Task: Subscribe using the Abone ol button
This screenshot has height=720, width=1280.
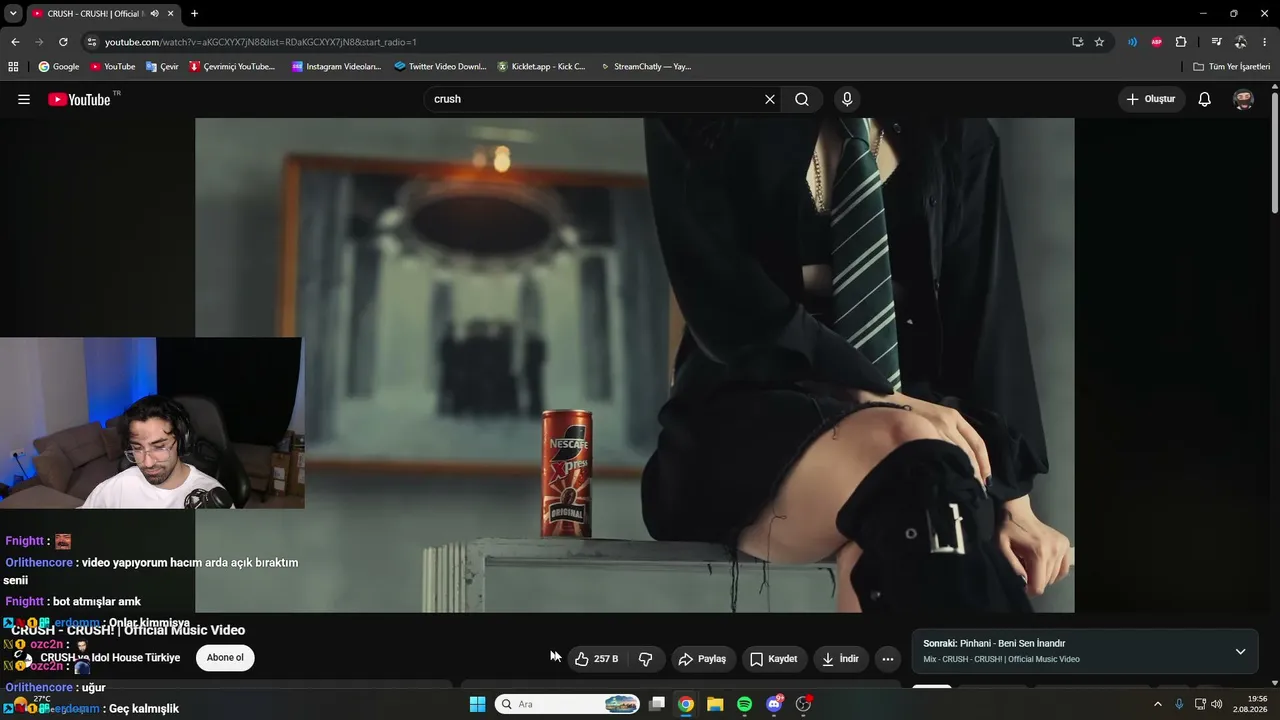Action: pyautogui.click(x=225, y=658)
